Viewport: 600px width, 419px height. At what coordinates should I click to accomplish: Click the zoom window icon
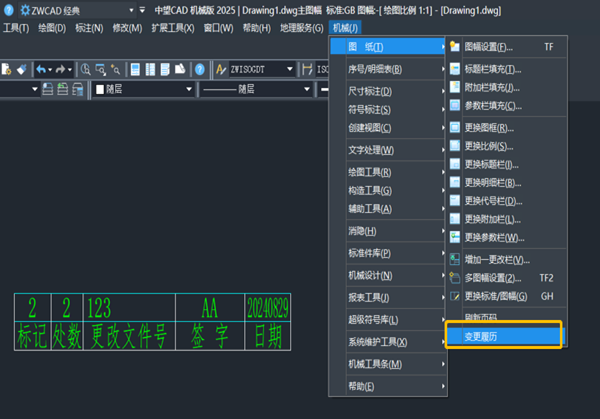(101, 69)
